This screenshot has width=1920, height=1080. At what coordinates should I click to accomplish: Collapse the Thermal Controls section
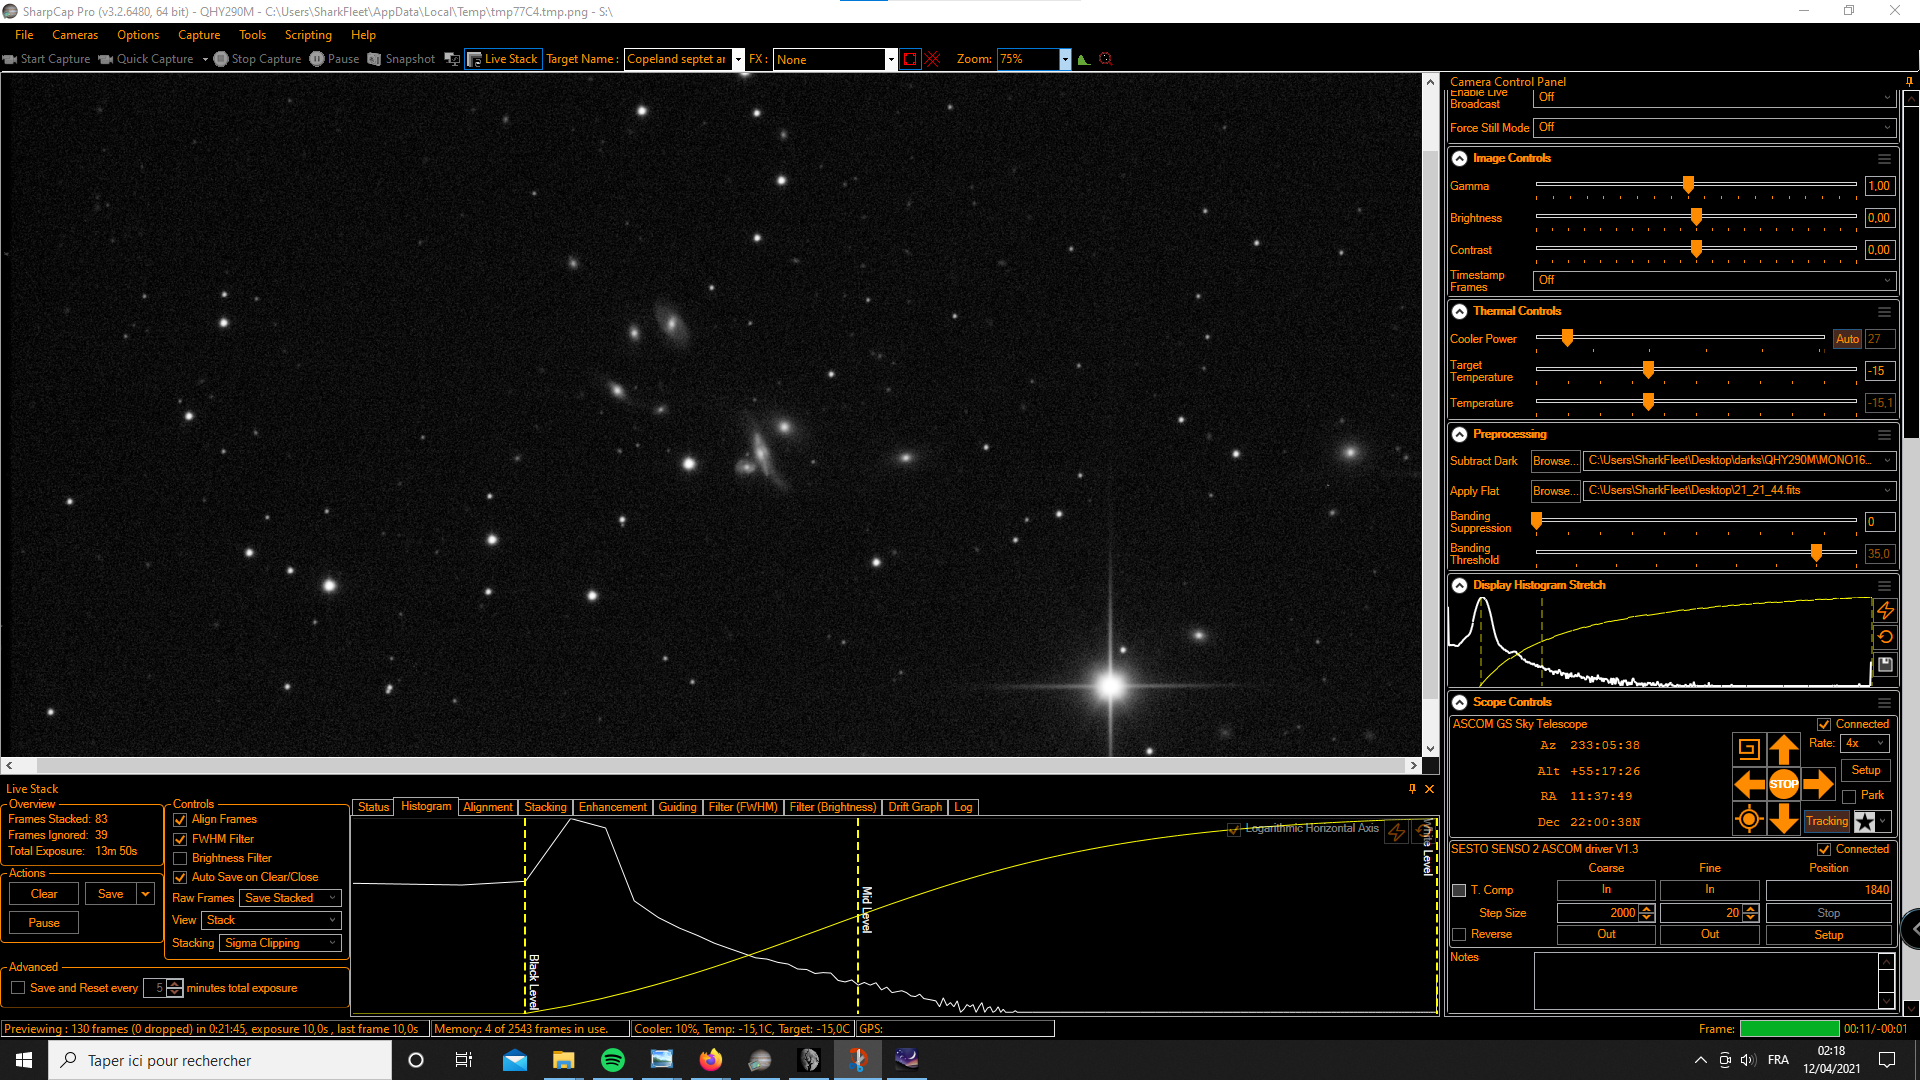[x=1460, y=311]
